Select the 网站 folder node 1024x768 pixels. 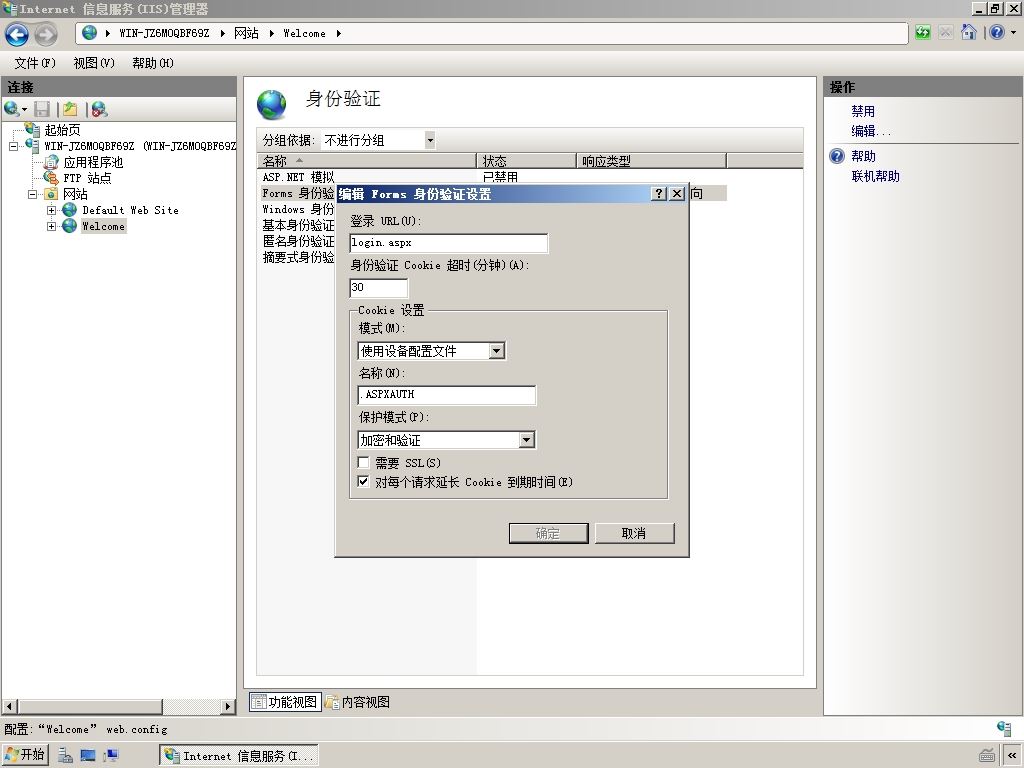[x=75, y=194]
